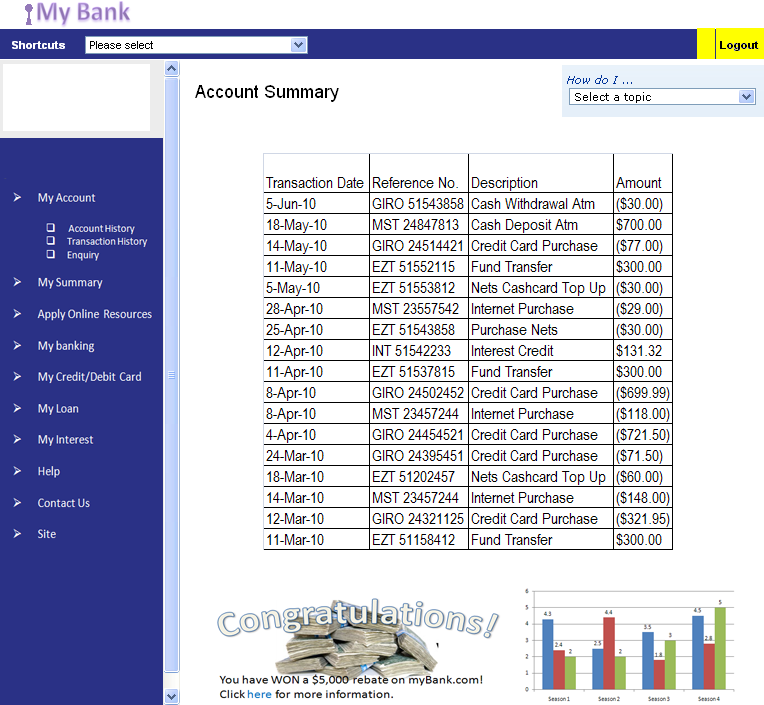Check the Account History checkbox
The height and width of the screenshot is (705, 764).
click(x=51, y=228)
